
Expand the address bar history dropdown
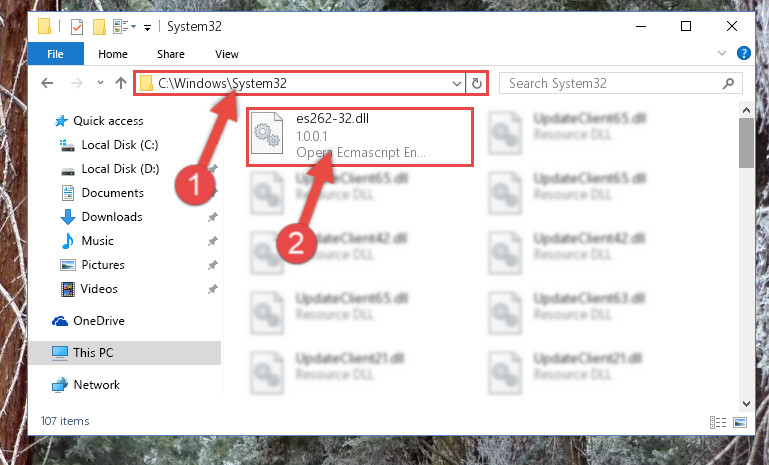click(x=457, y=83)
